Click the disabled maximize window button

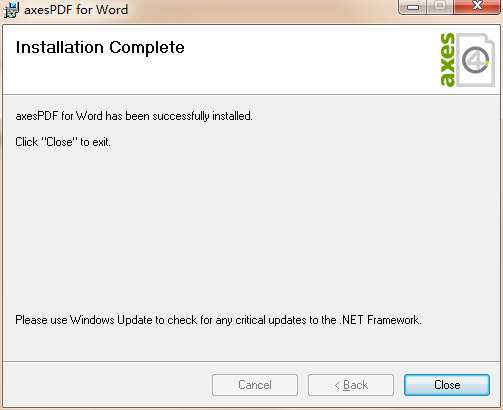pyautogui.click(x=440, y=6)
